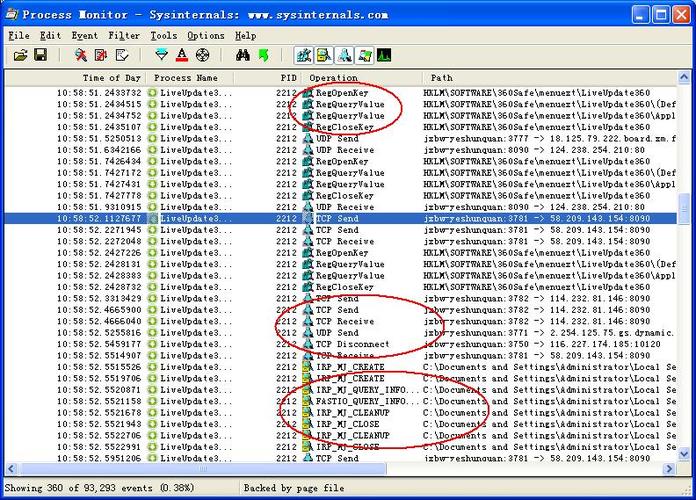Open the Edit menu
The height and width of the screenshot is (500, 696).
click(x=50, y=36)
